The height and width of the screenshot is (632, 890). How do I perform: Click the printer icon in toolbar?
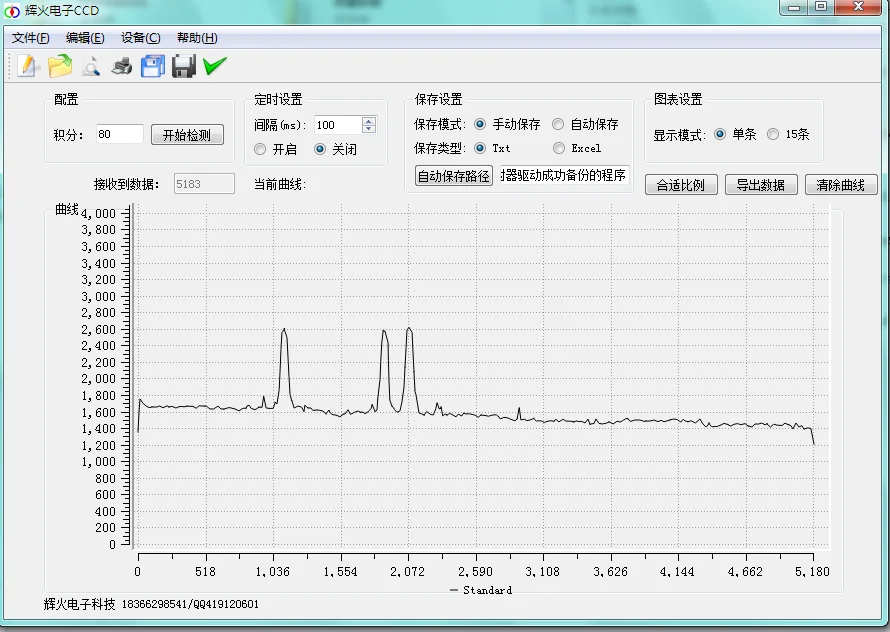pyautogui.click(x=121, y=66)
